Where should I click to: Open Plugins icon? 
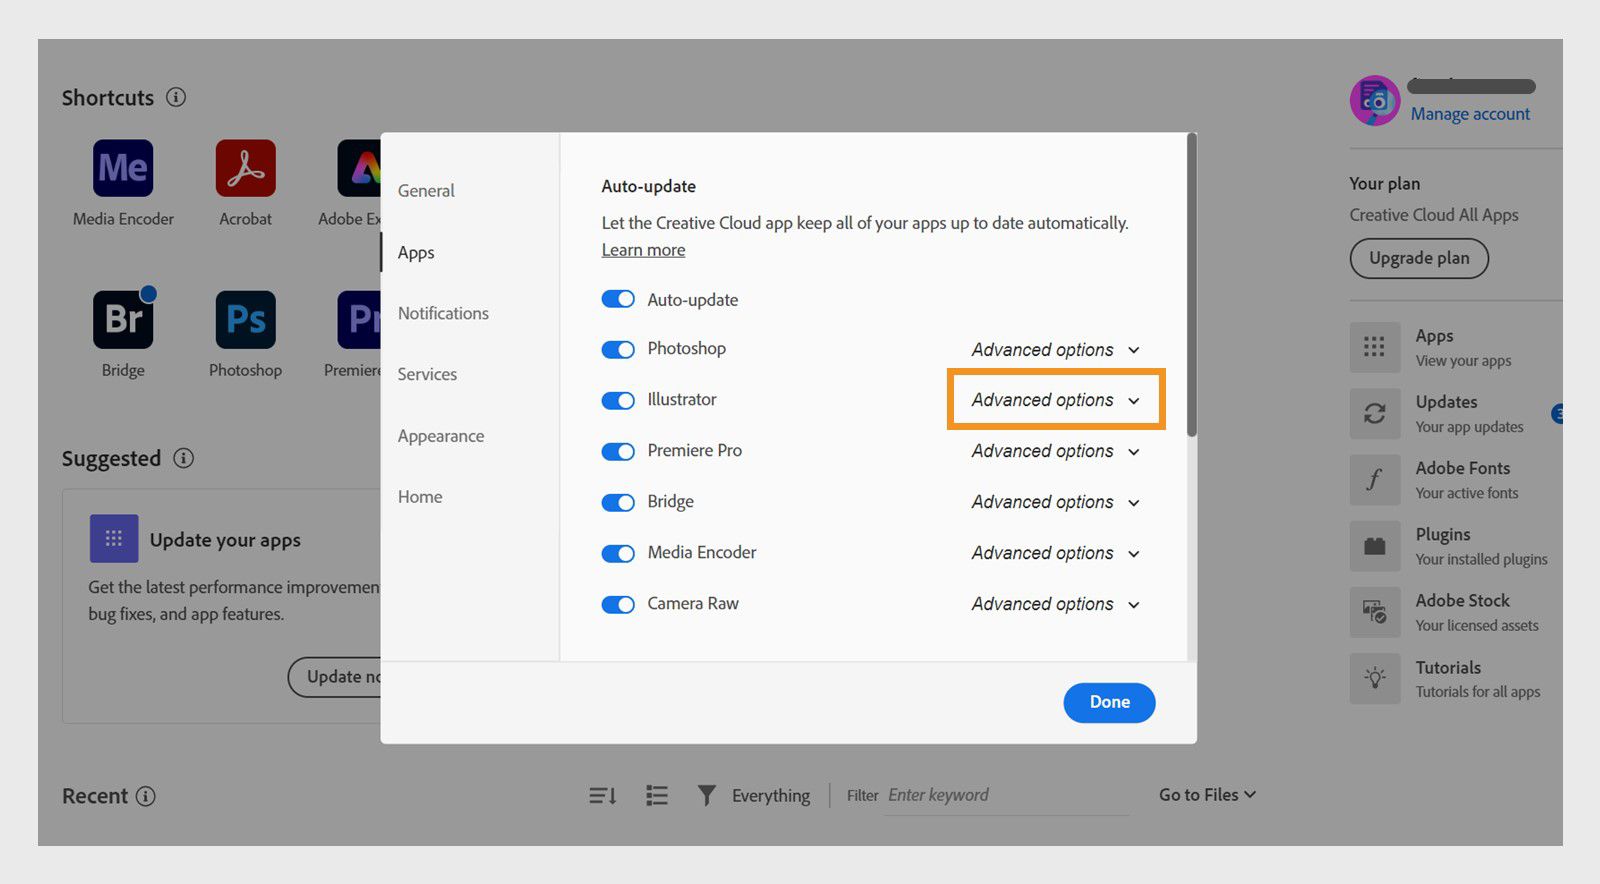(x=1375, y=546)
